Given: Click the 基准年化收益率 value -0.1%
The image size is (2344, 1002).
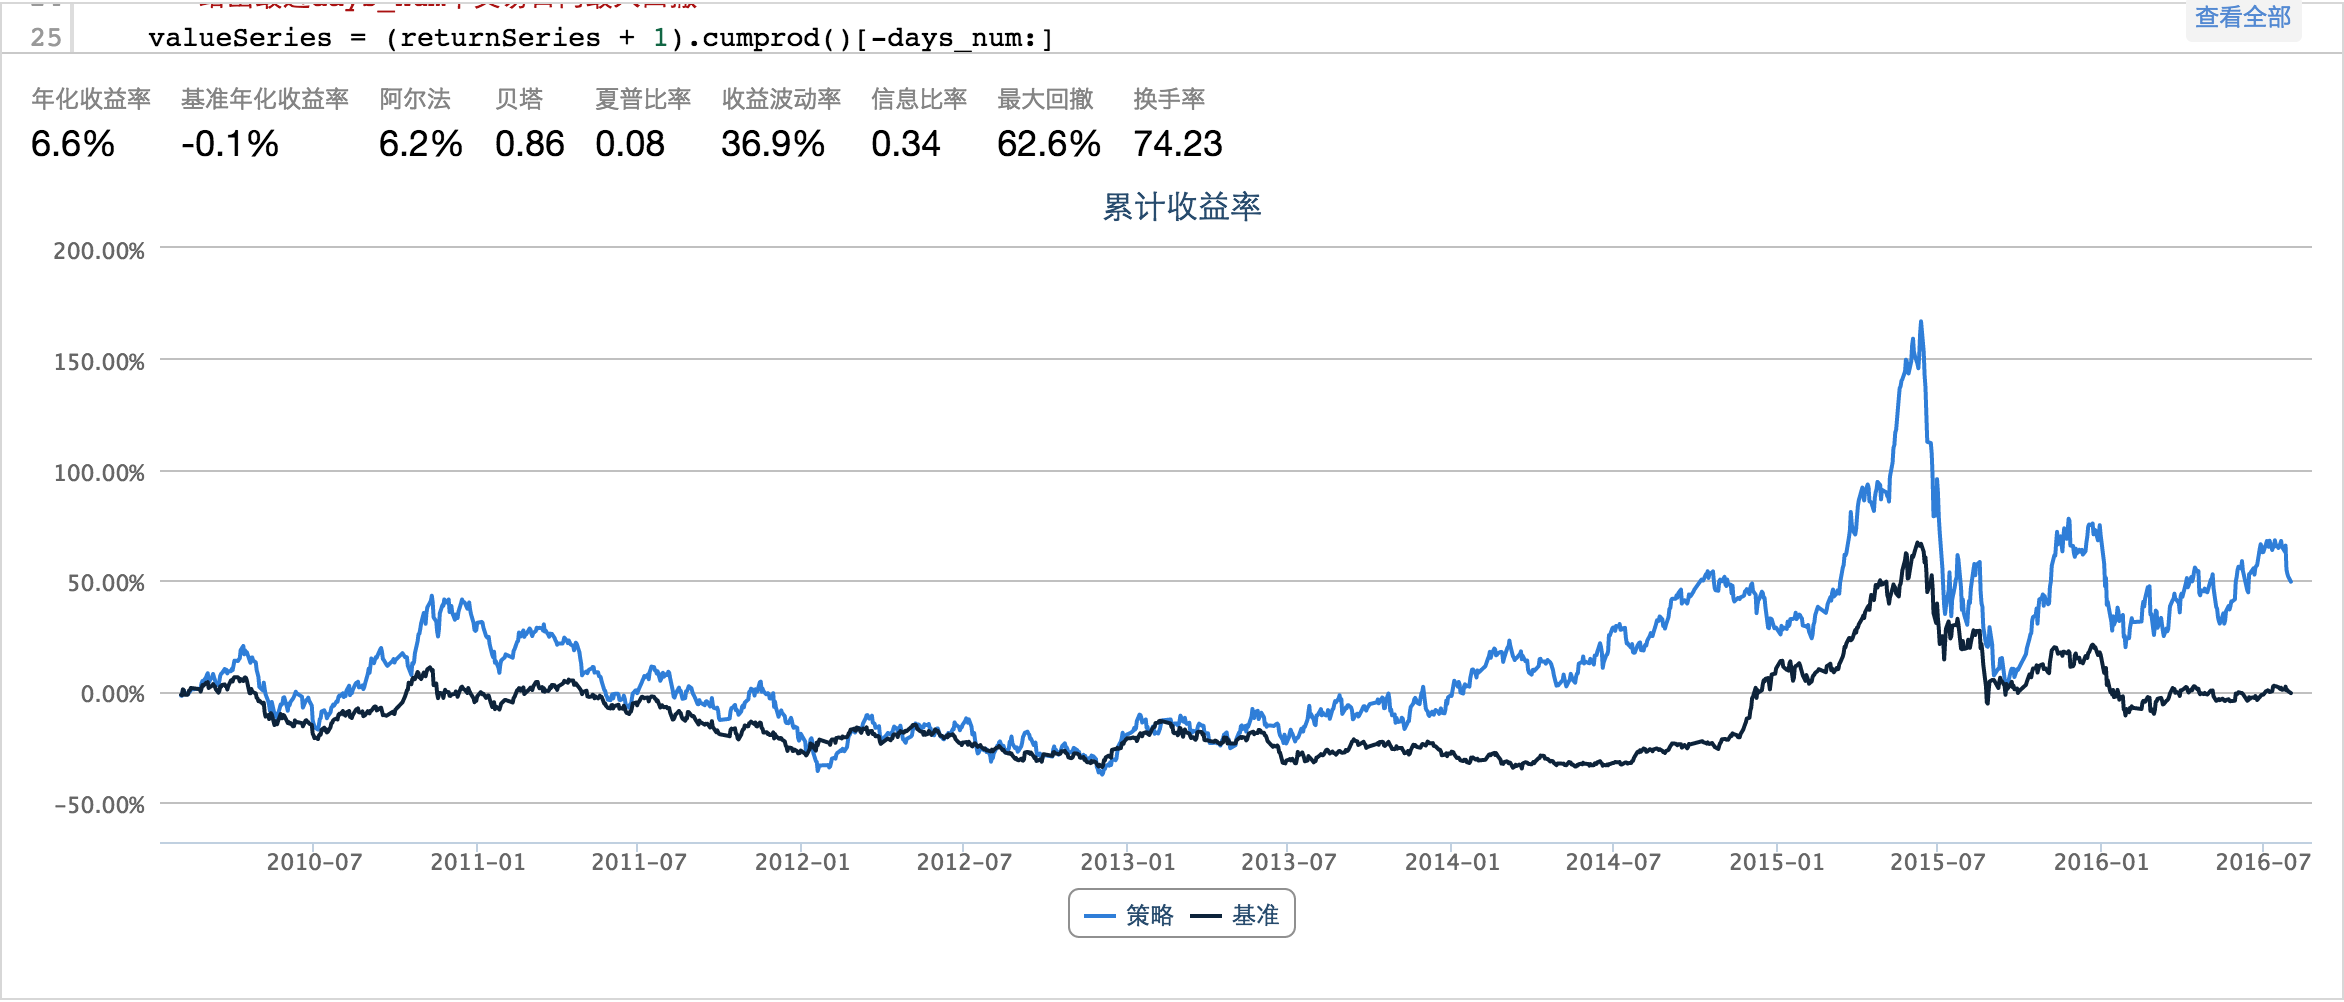Looking at the screenshot, I should tap(230, 144).
